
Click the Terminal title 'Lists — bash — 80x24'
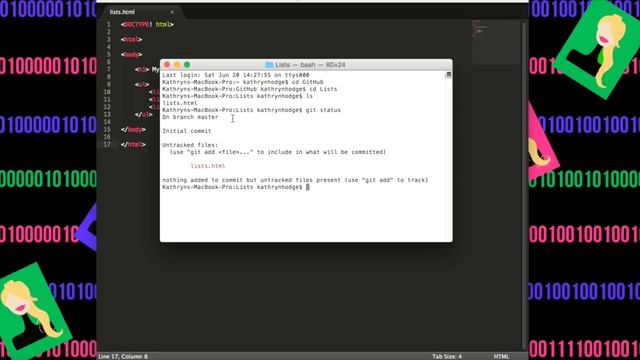point(310,65)
